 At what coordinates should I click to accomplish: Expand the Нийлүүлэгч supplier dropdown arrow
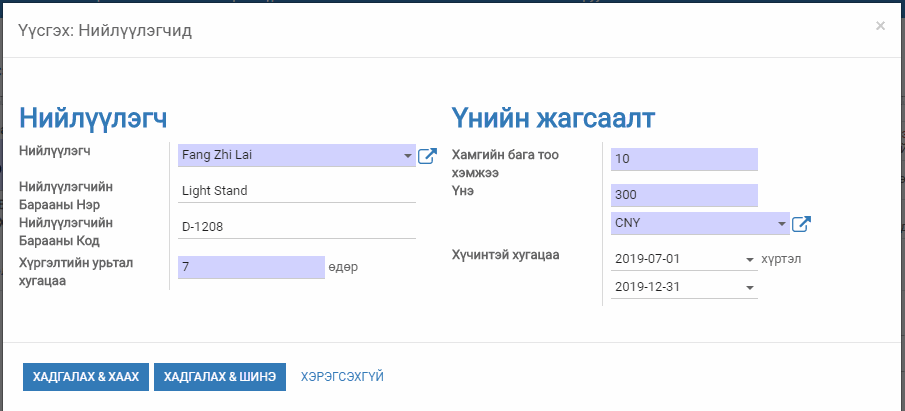click(408, 156)
